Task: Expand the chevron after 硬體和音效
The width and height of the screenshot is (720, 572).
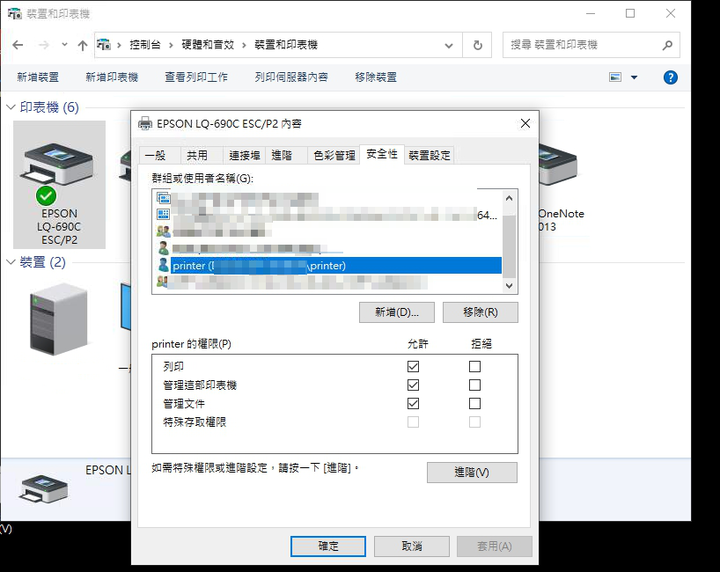Action: [x=244, y=45]
